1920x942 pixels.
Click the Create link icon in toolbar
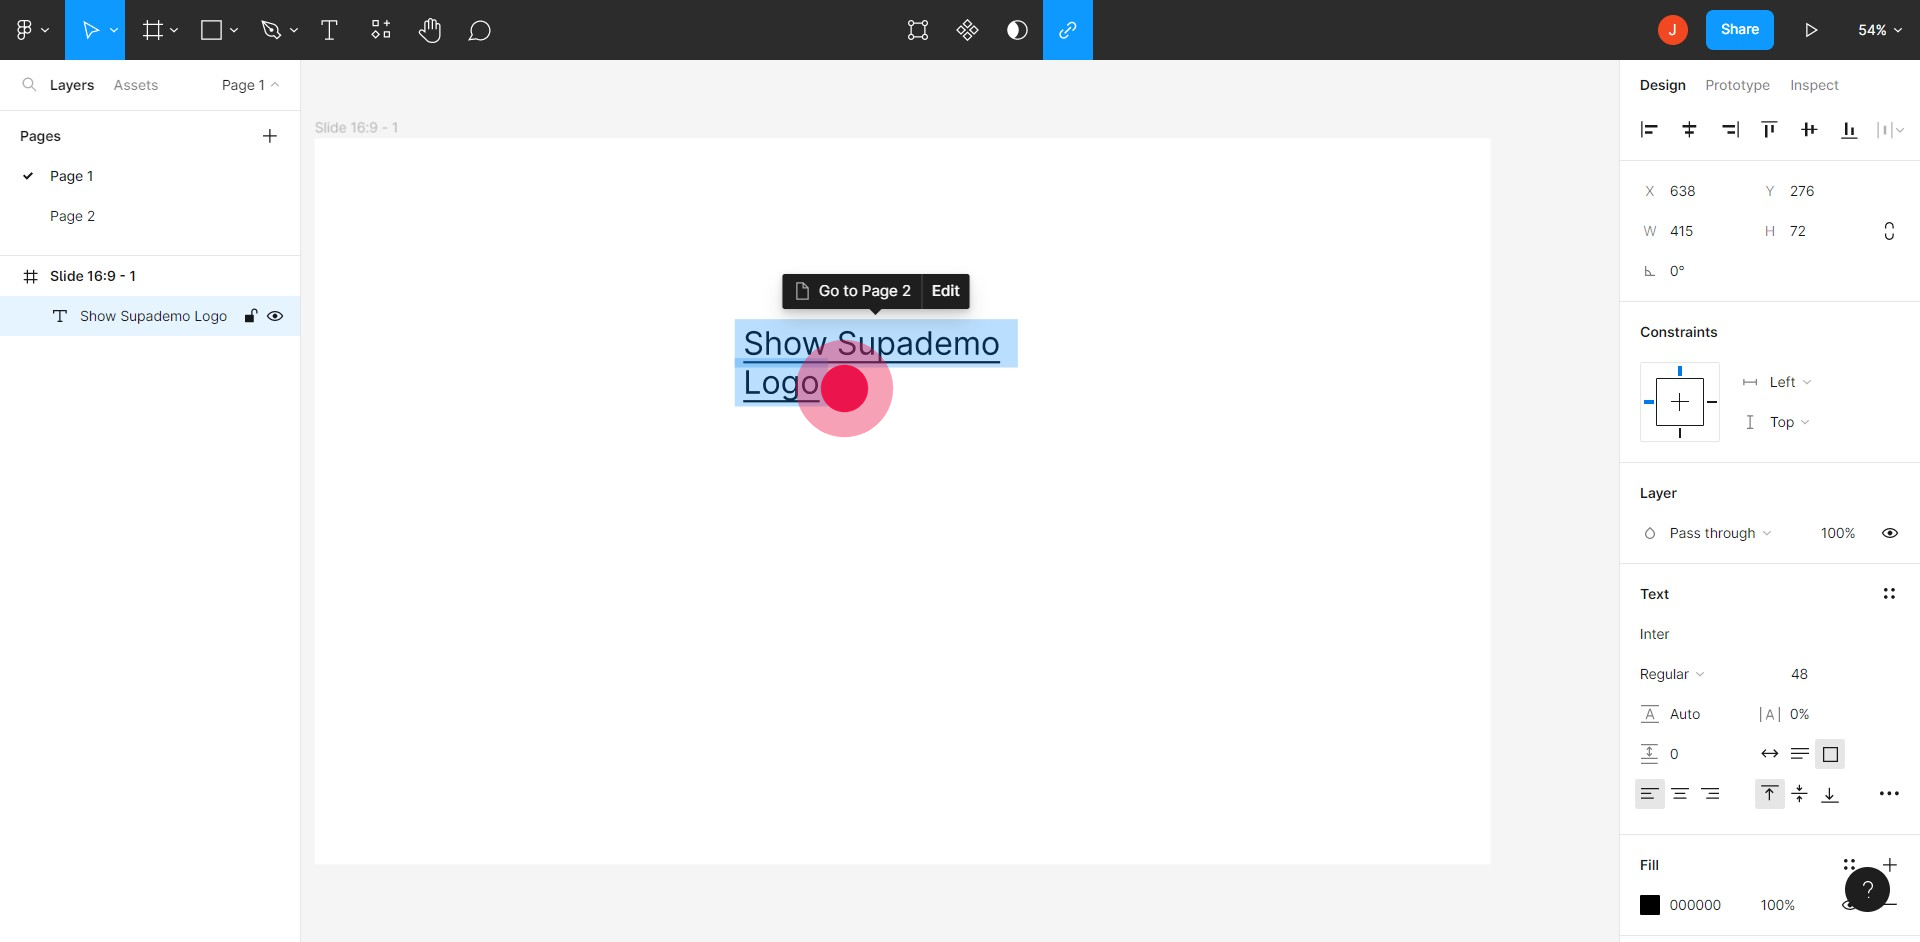point(1068,30)
